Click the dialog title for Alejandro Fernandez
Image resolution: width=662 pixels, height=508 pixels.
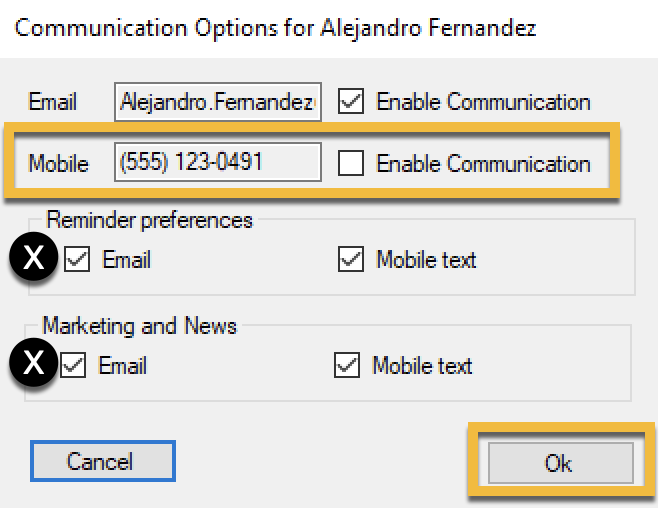click(x=276, y=28)
